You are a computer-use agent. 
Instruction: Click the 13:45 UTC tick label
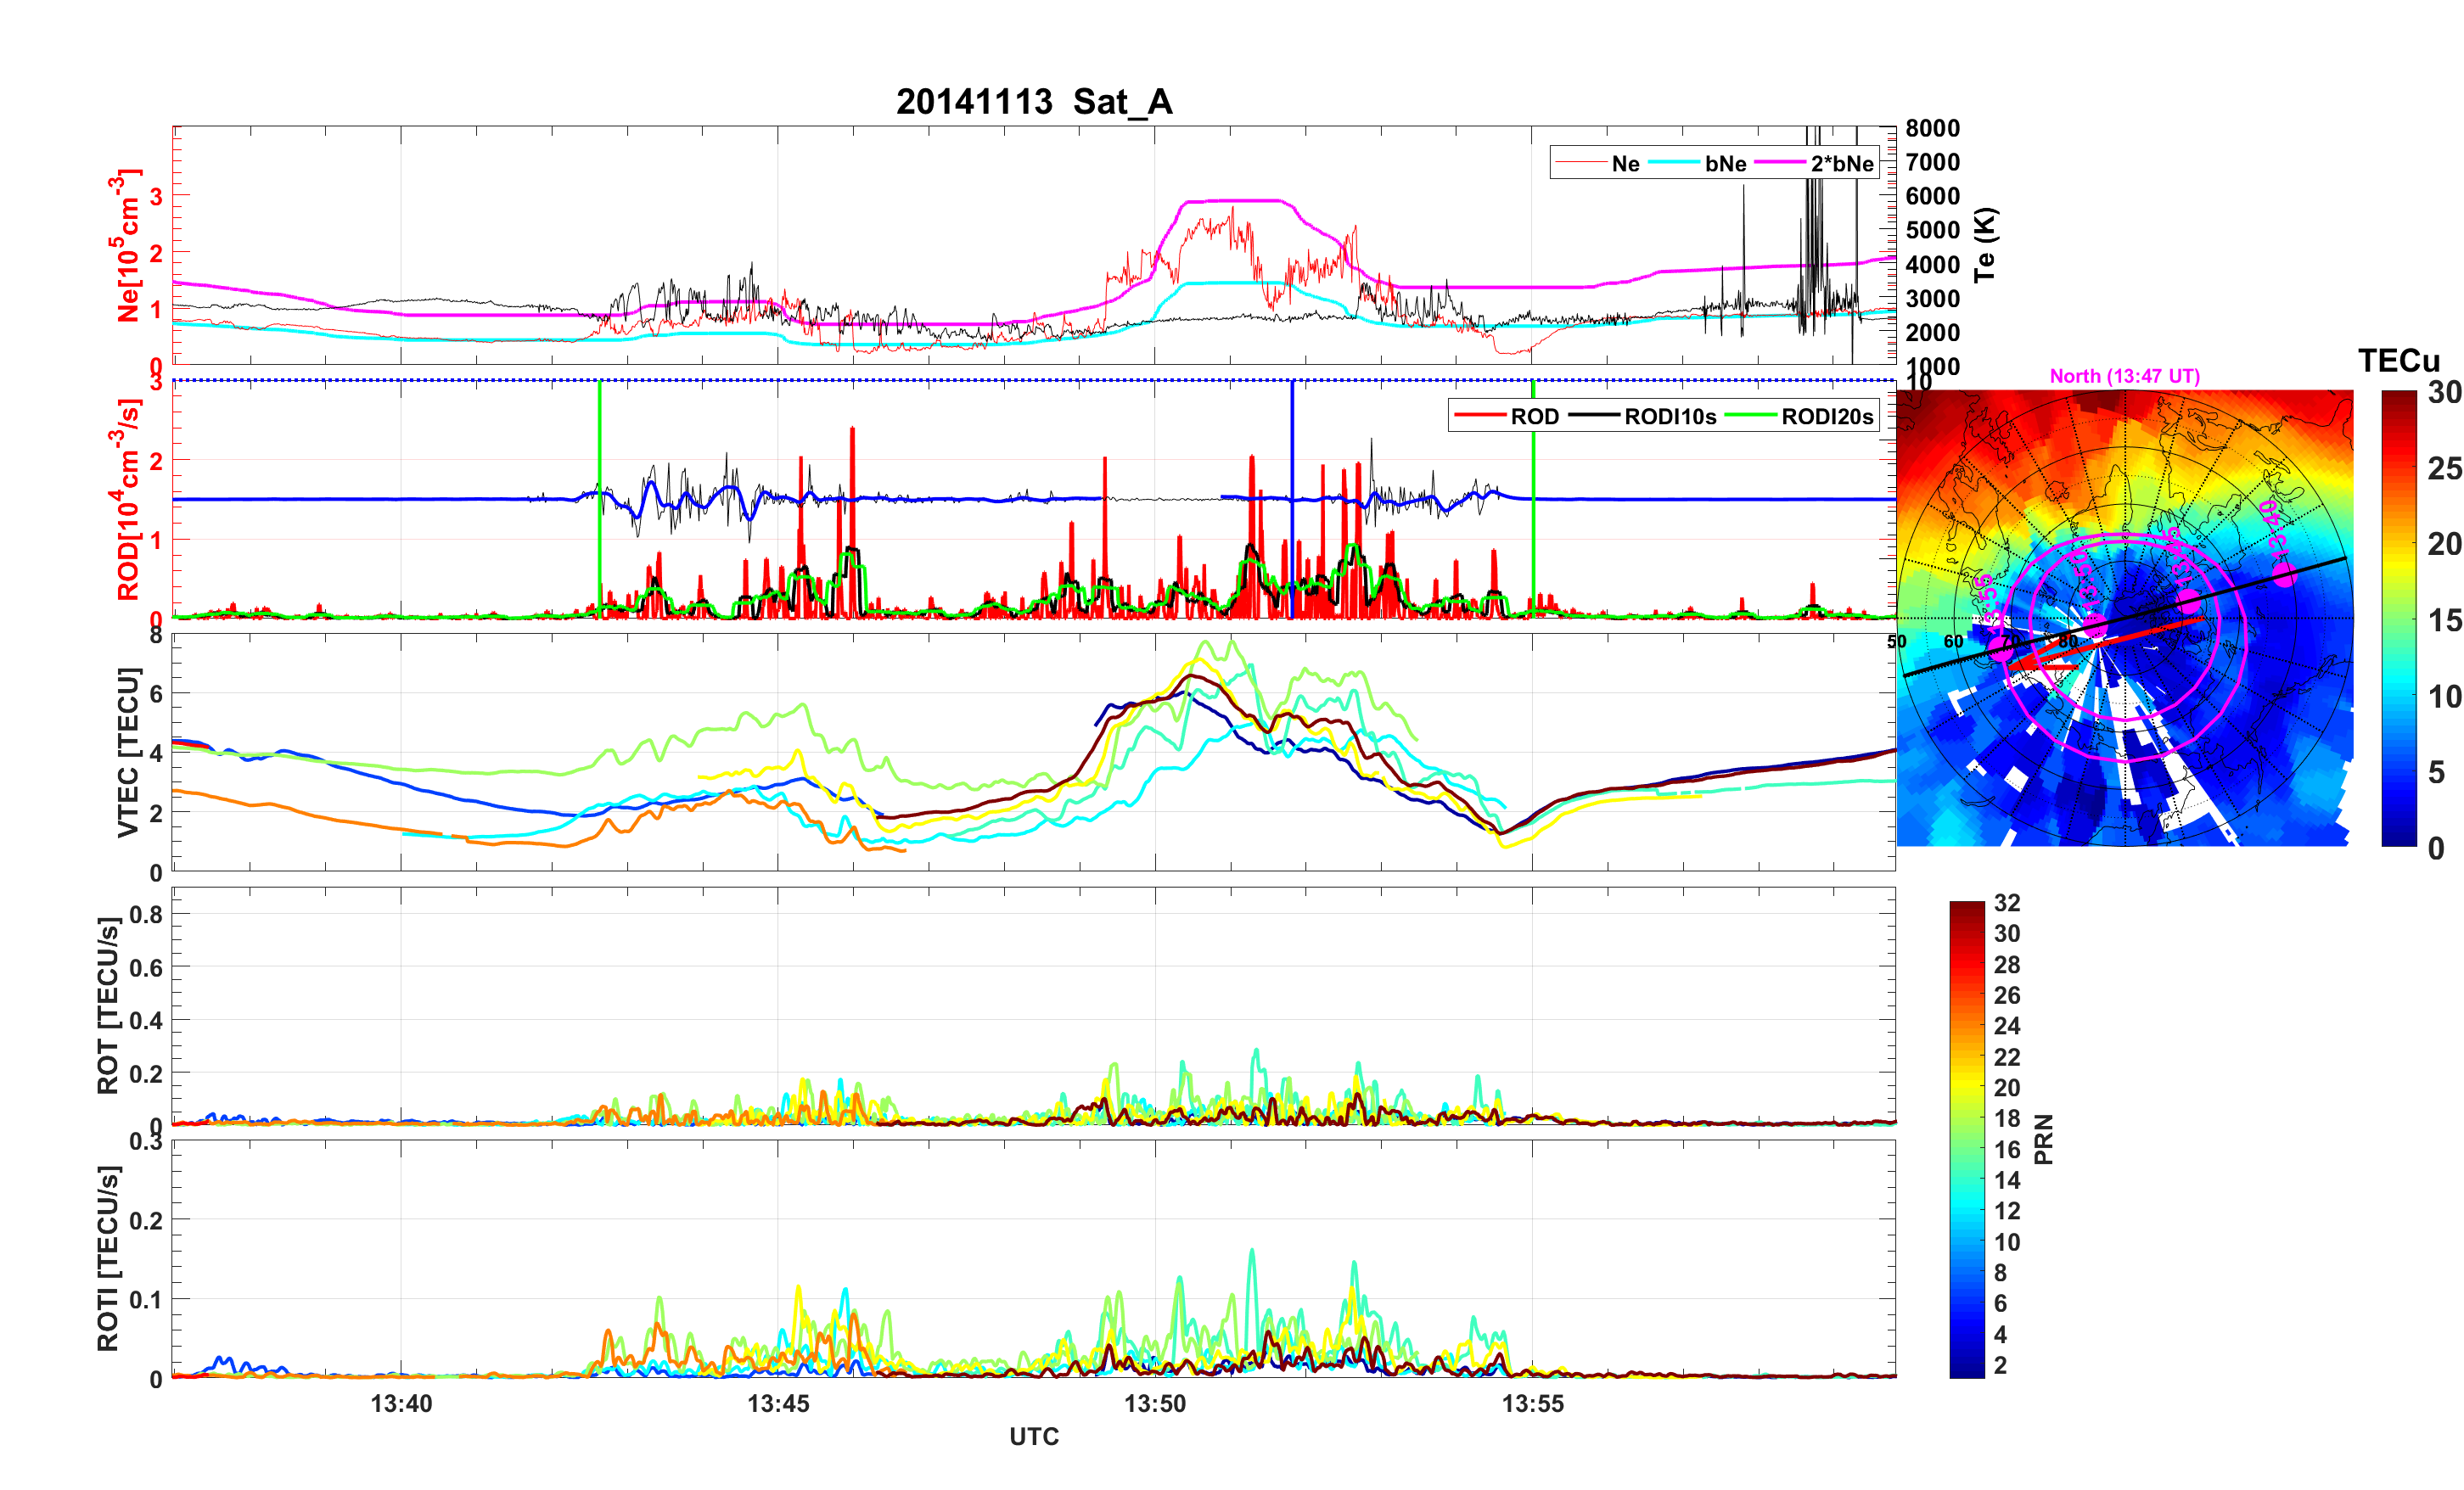778,1404
